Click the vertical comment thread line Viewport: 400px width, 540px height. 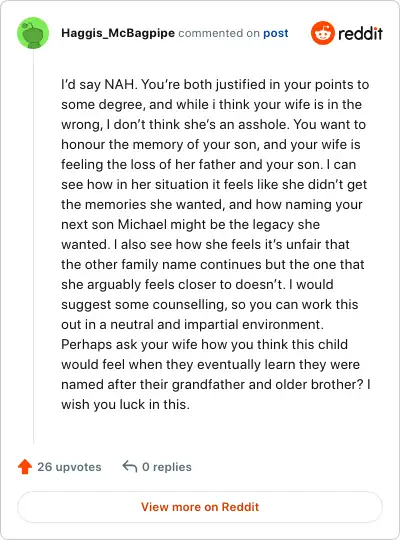pyautogui.click(x=33, y=246)
